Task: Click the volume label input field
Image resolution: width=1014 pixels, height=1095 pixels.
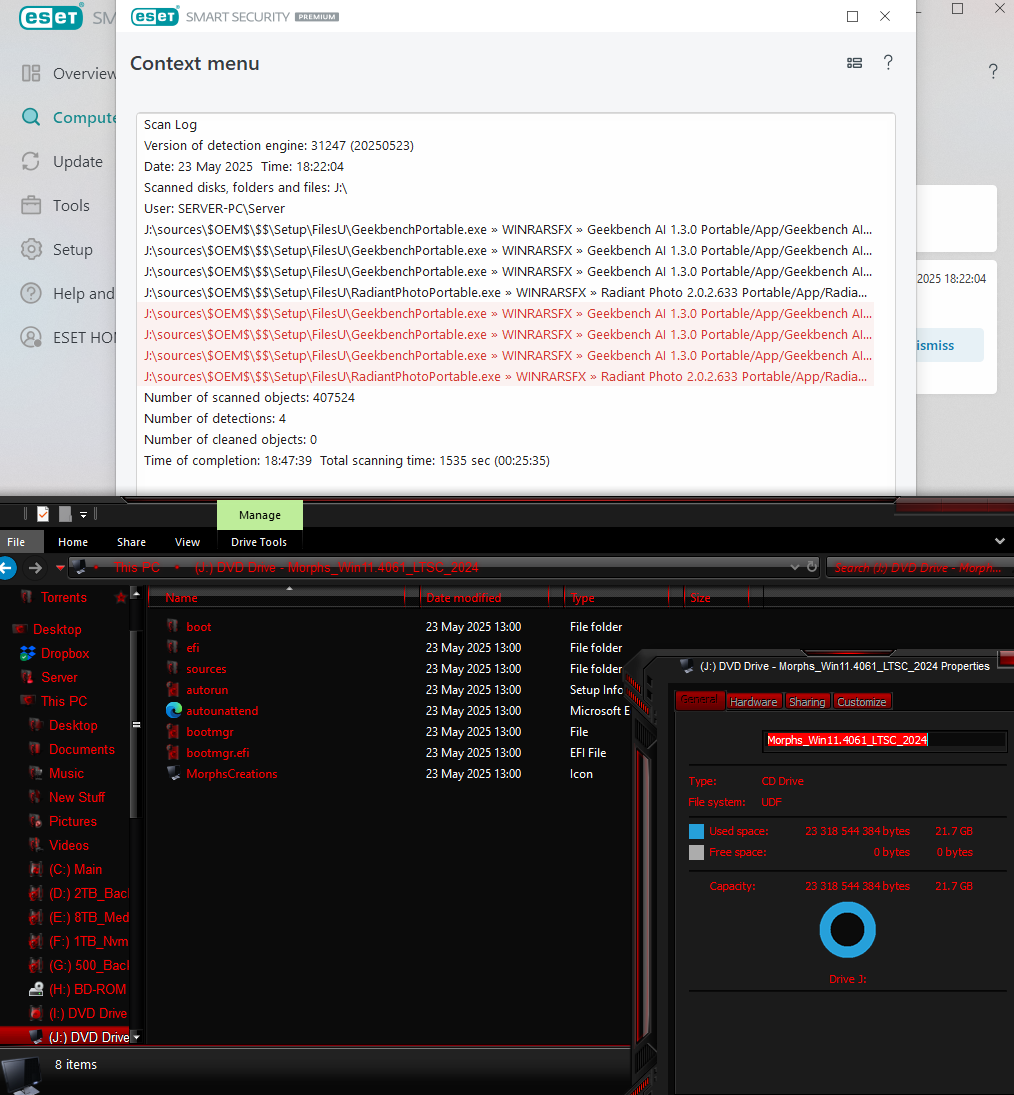Action: tap(884, 740)
